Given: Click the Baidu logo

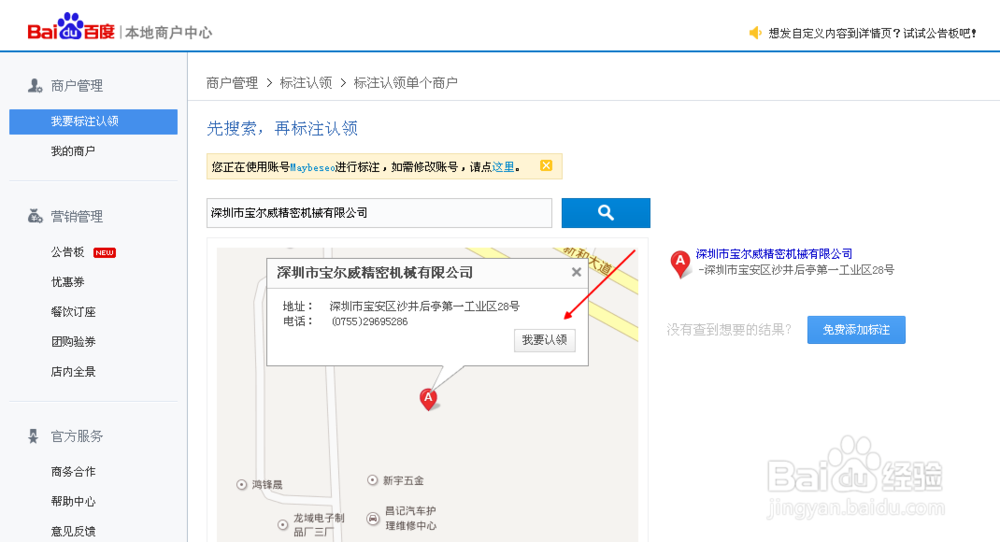Looking at the screenshot, I should pos(71,27).
